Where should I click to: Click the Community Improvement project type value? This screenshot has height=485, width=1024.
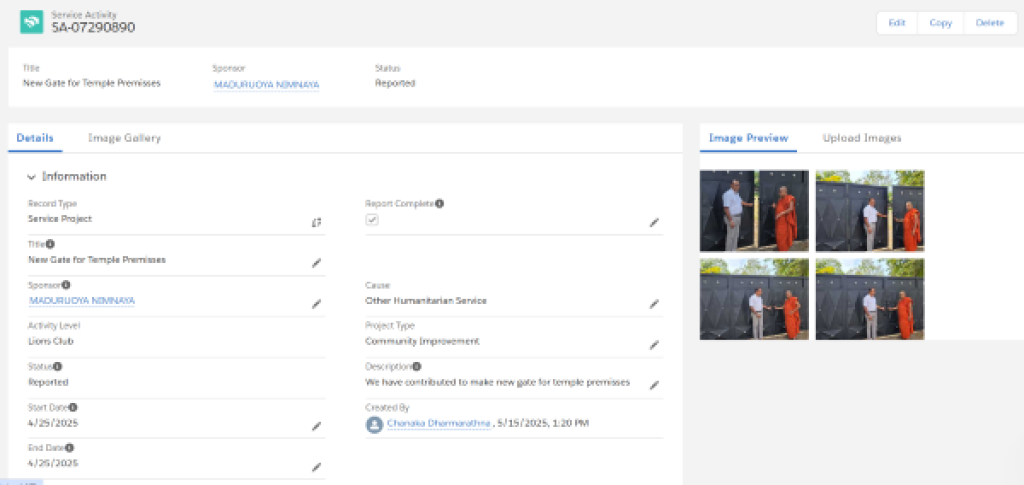coord(422,341)
